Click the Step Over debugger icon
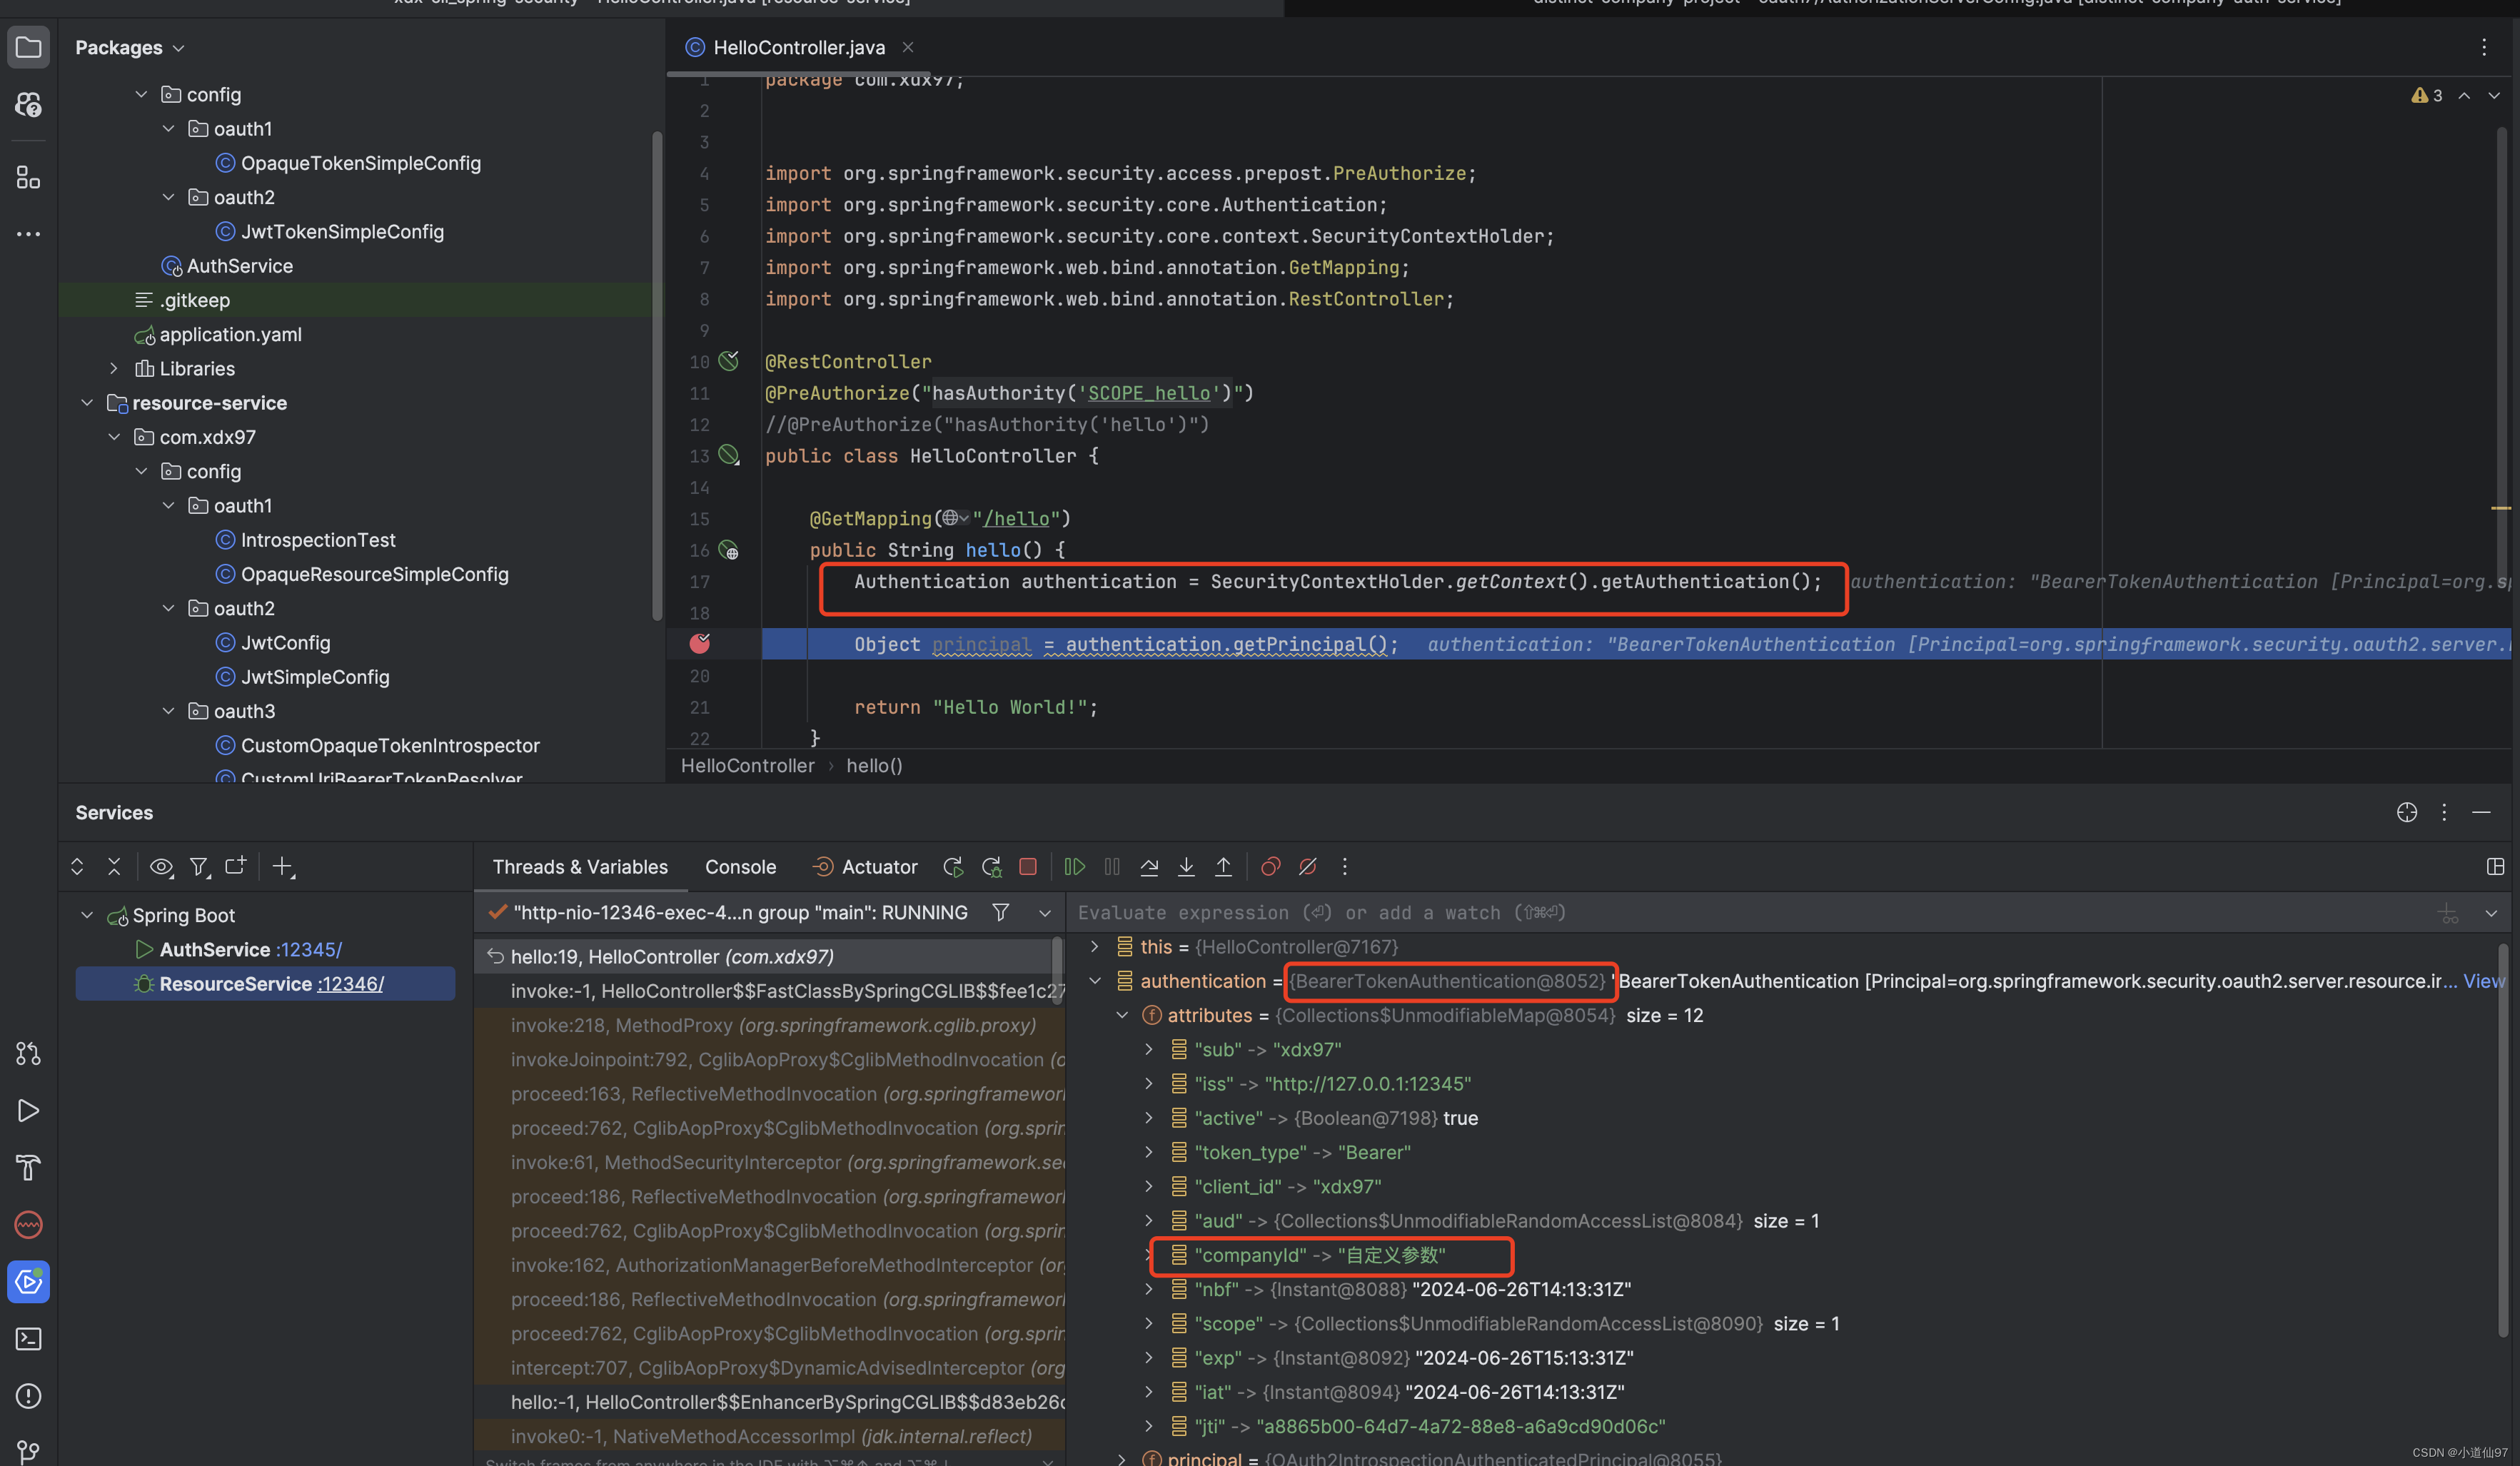Image resolution: width=2520 pixels, height=1466 pixels. 1149,867
